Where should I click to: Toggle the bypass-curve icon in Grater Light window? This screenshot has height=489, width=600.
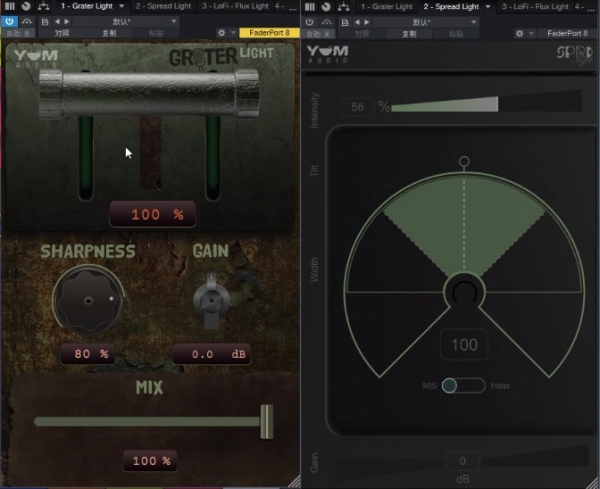26,21
